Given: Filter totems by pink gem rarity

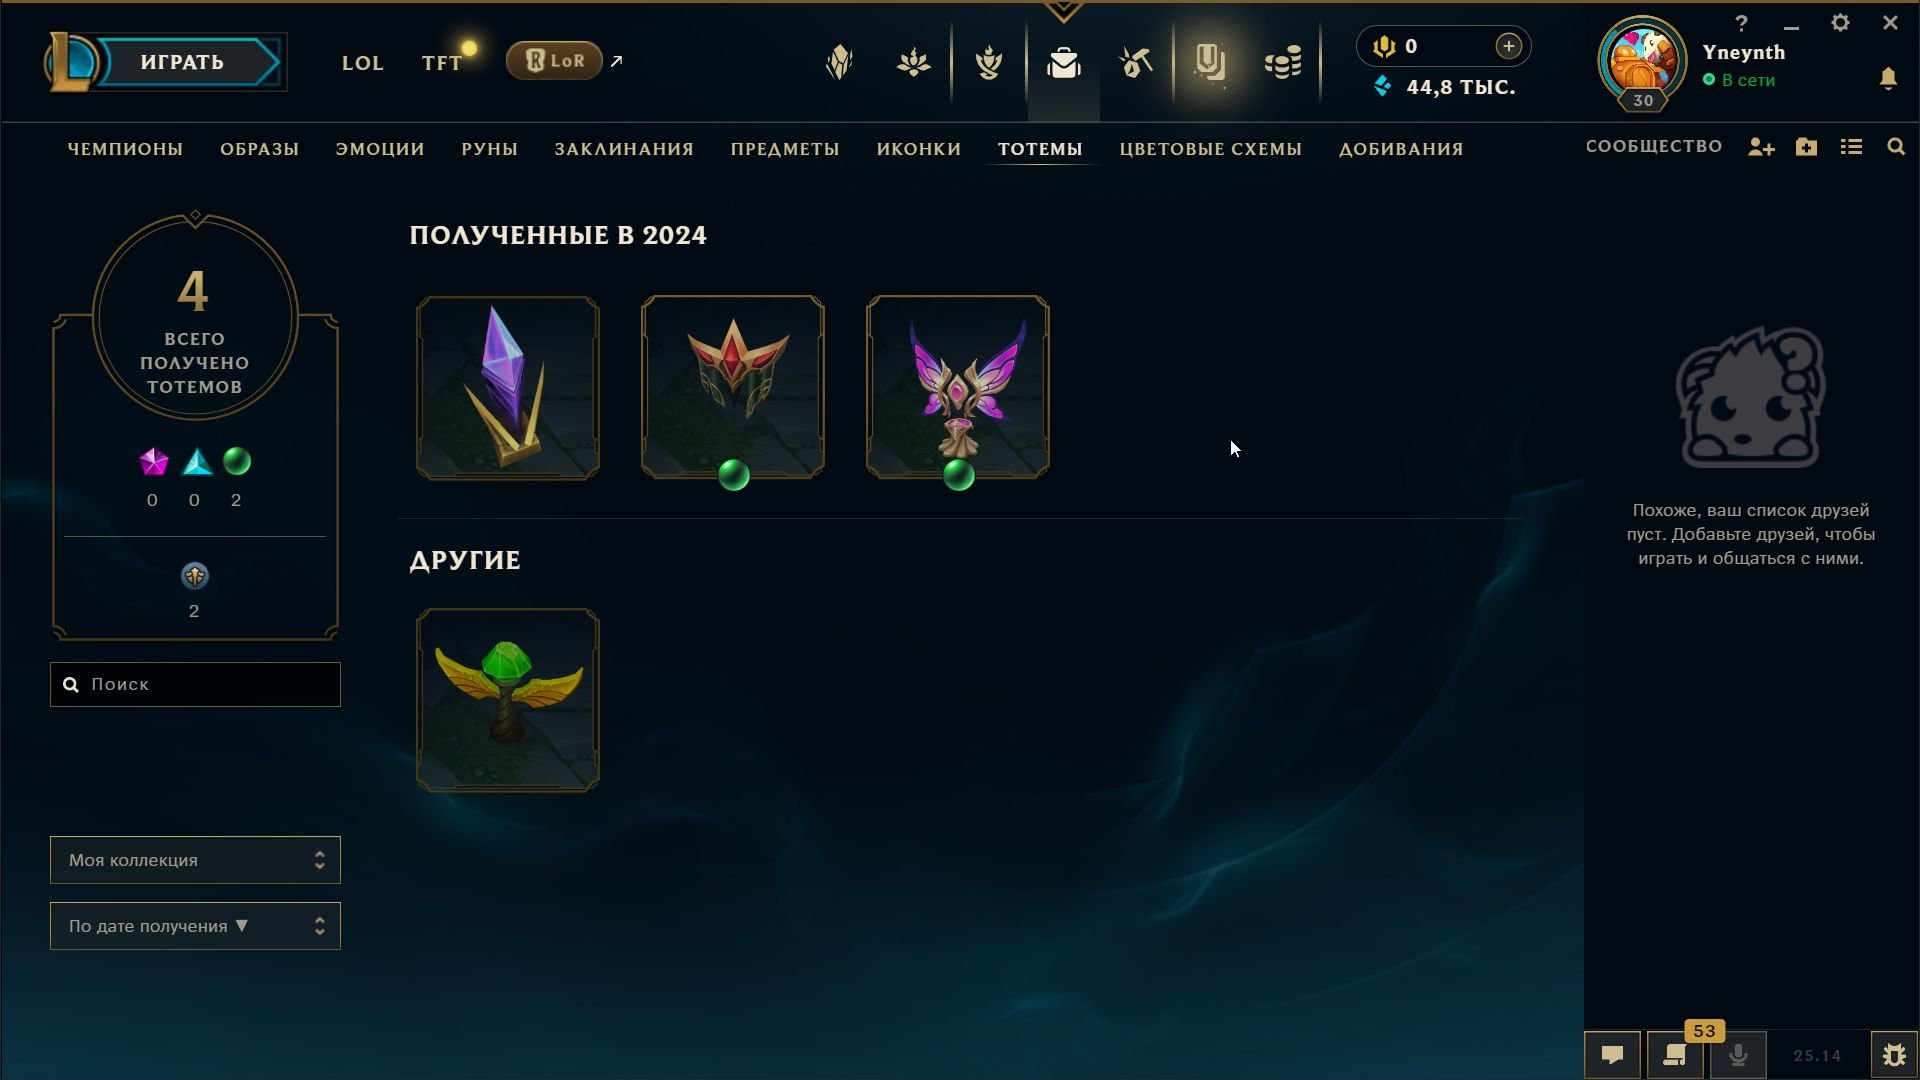Looking at the screenshot, I should pyautogui.click(x=153, y=461).
